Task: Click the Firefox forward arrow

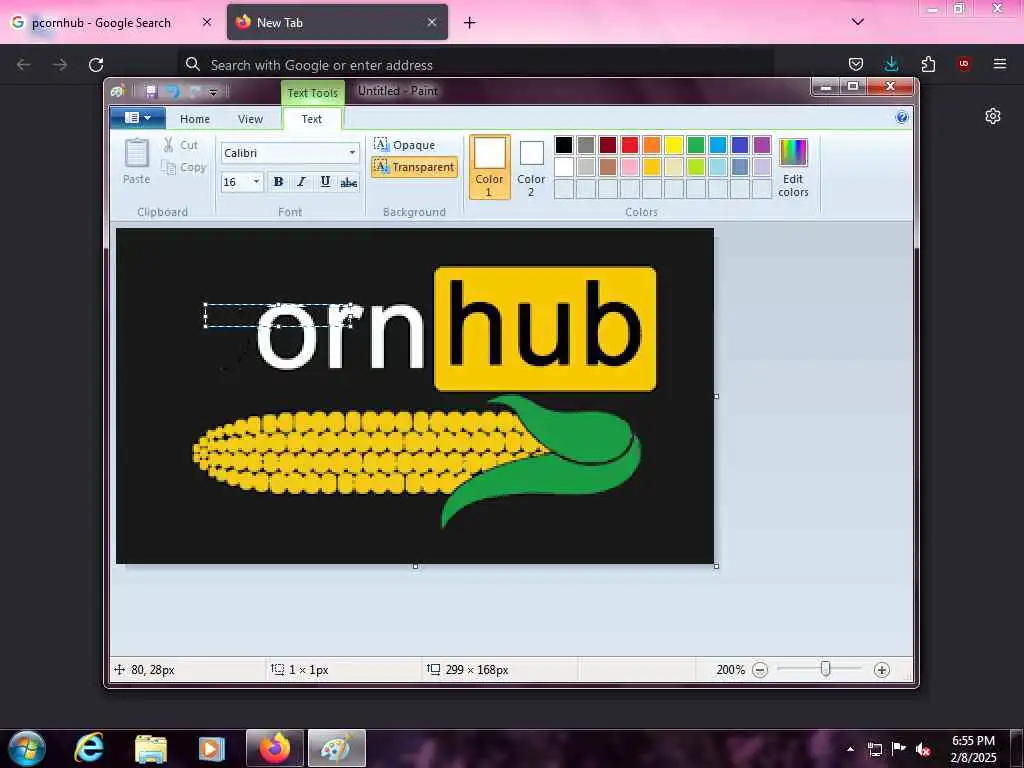Action: pos(60,65)
